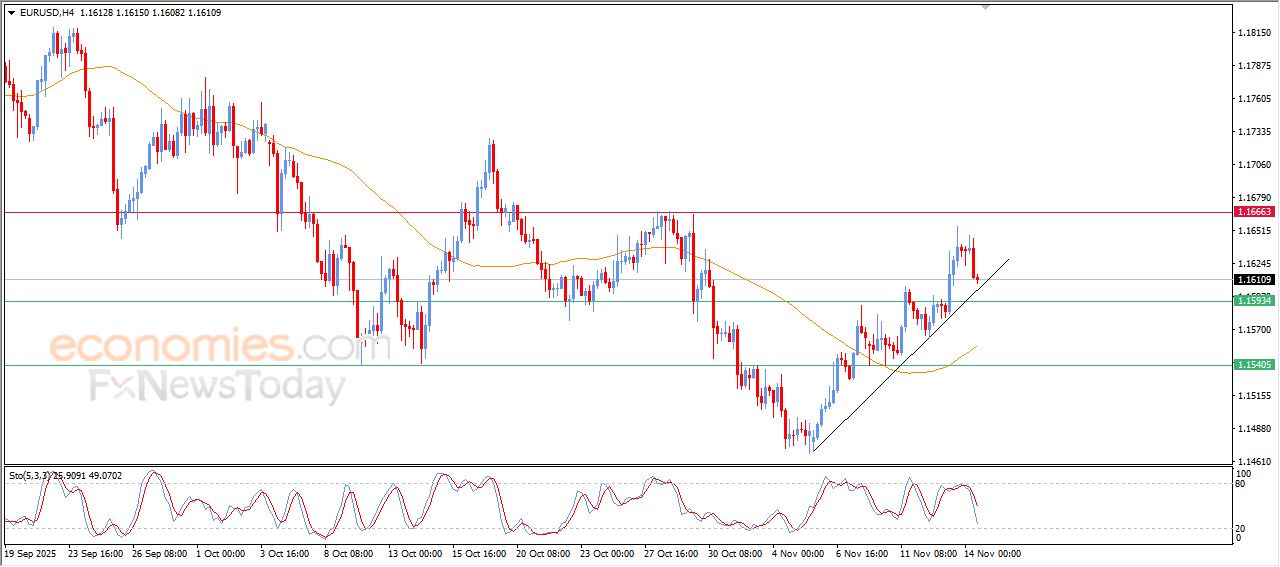This screenshot has width=1280, height=567.
Task: Click the 19 Sep 2025 date label
Action: click(32, 553)
